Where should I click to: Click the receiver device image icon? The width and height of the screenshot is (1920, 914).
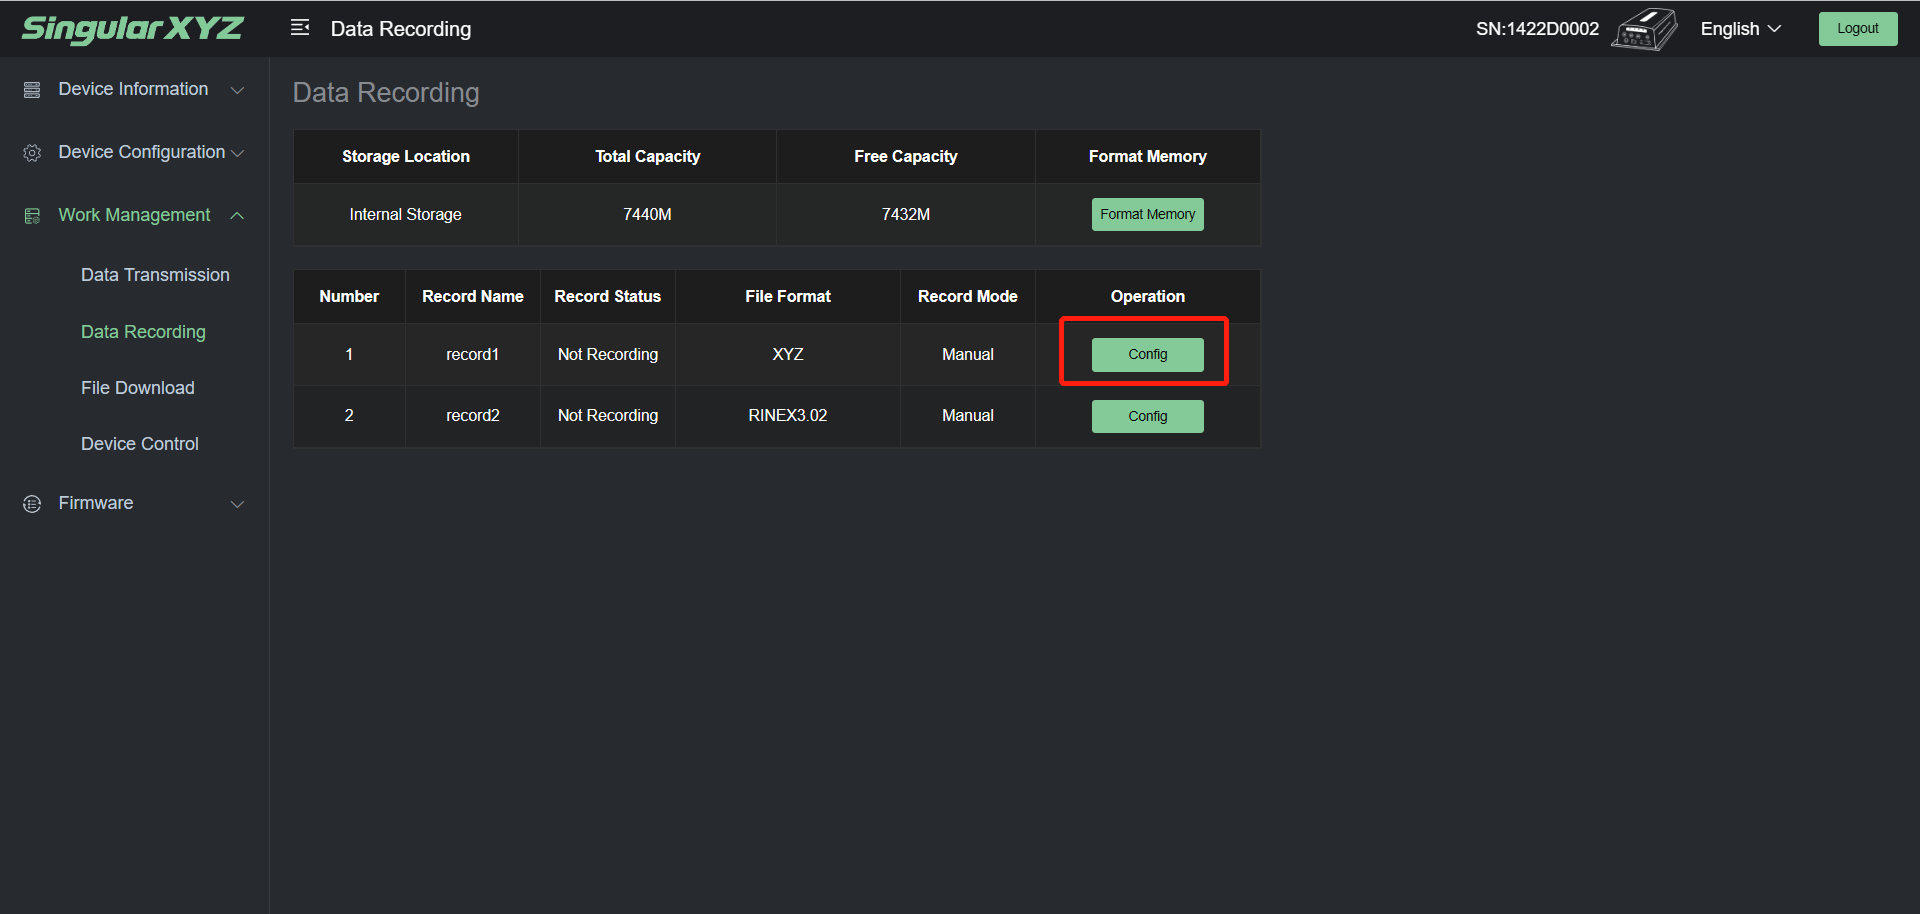point(1644,29)
